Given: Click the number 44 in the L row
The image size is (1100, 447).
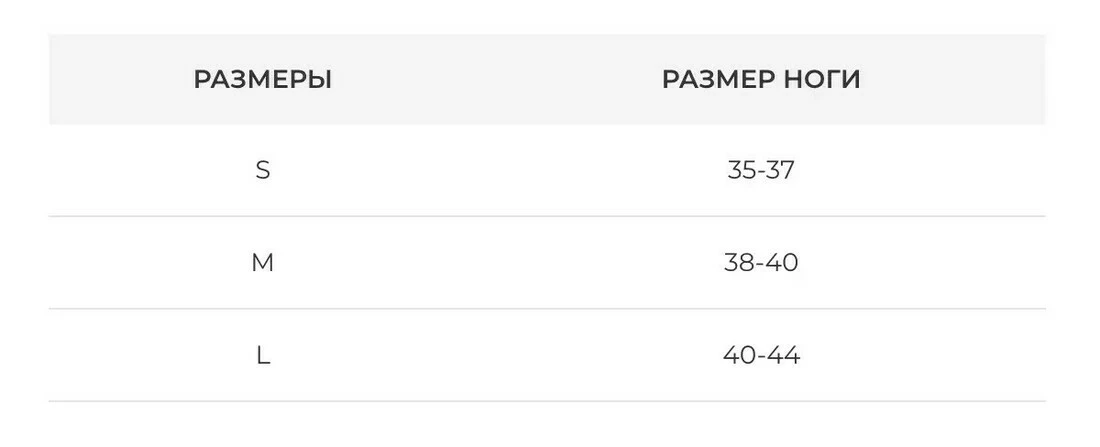Looking at the screenshot, I should [x=785, y=355].
